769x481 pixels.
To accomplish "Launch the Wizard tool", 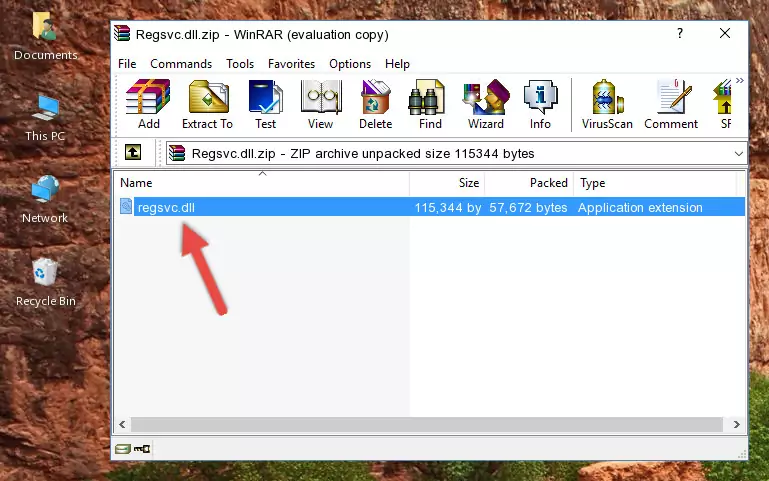I will [486, 104].
